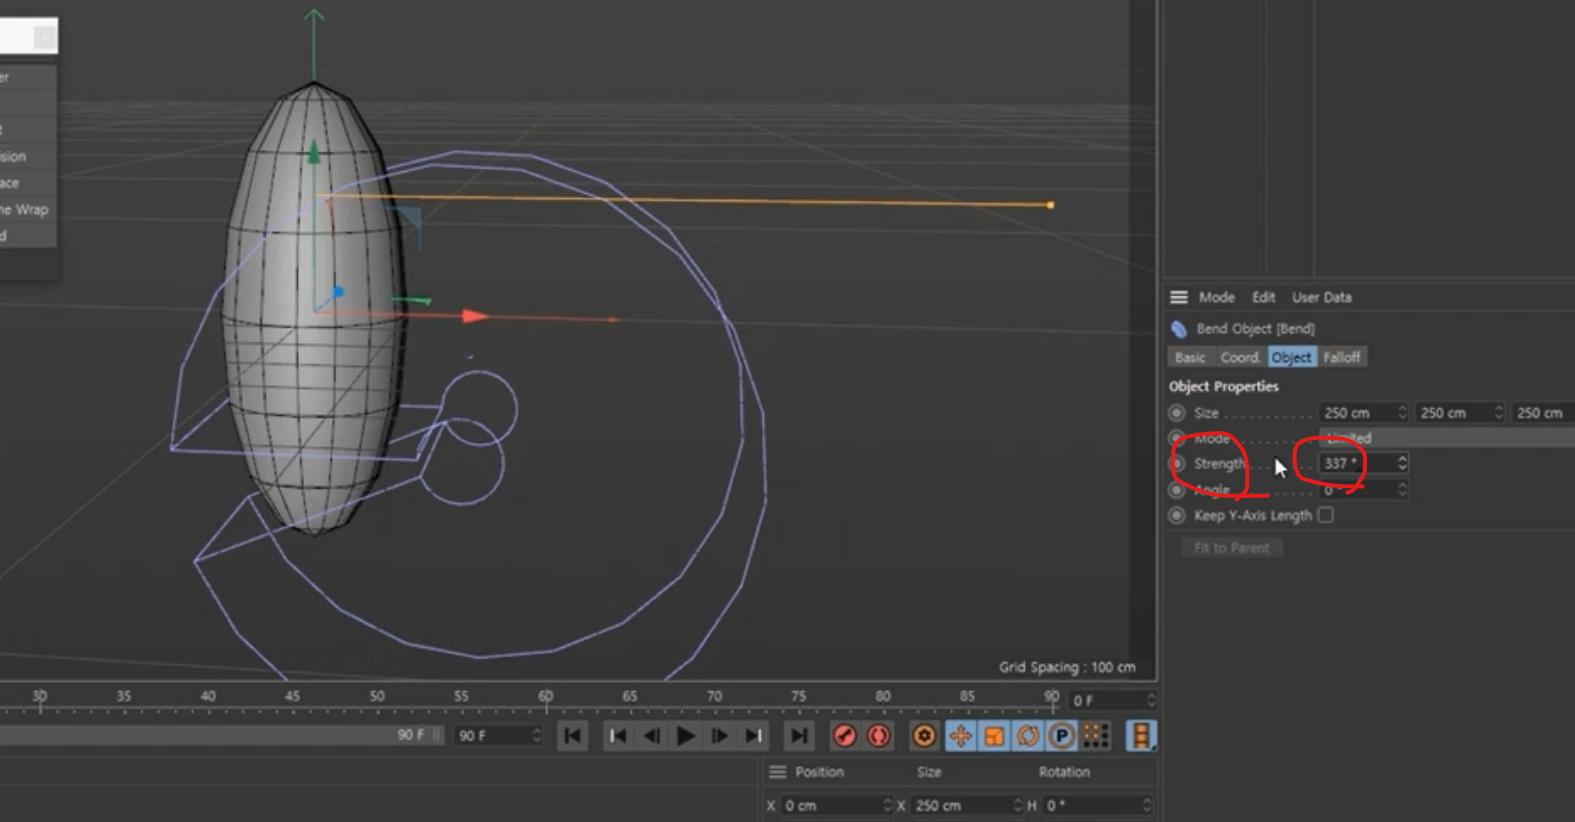Click the blue Z-axis handle in viewport
Image resolution: width=1575 pixels, height=822 pixels.
338,292
